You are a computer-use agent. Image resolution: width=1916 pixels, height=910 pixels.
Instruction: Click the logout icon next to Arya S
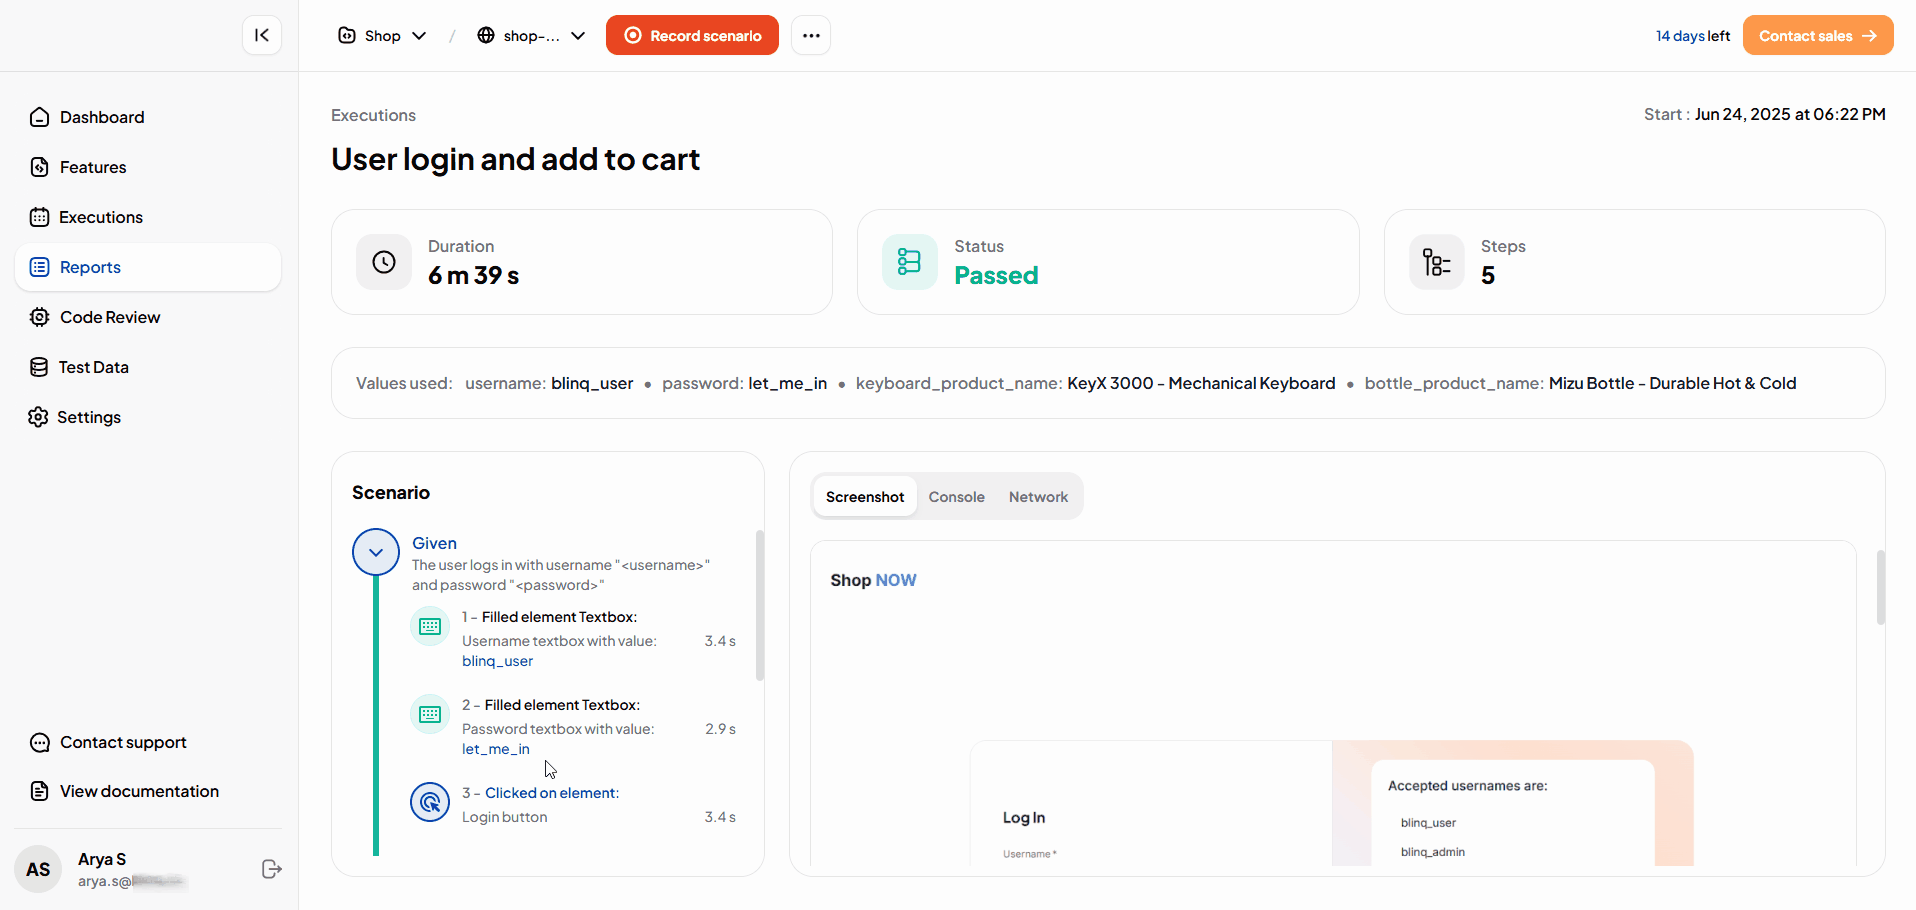tap(271, 869)
